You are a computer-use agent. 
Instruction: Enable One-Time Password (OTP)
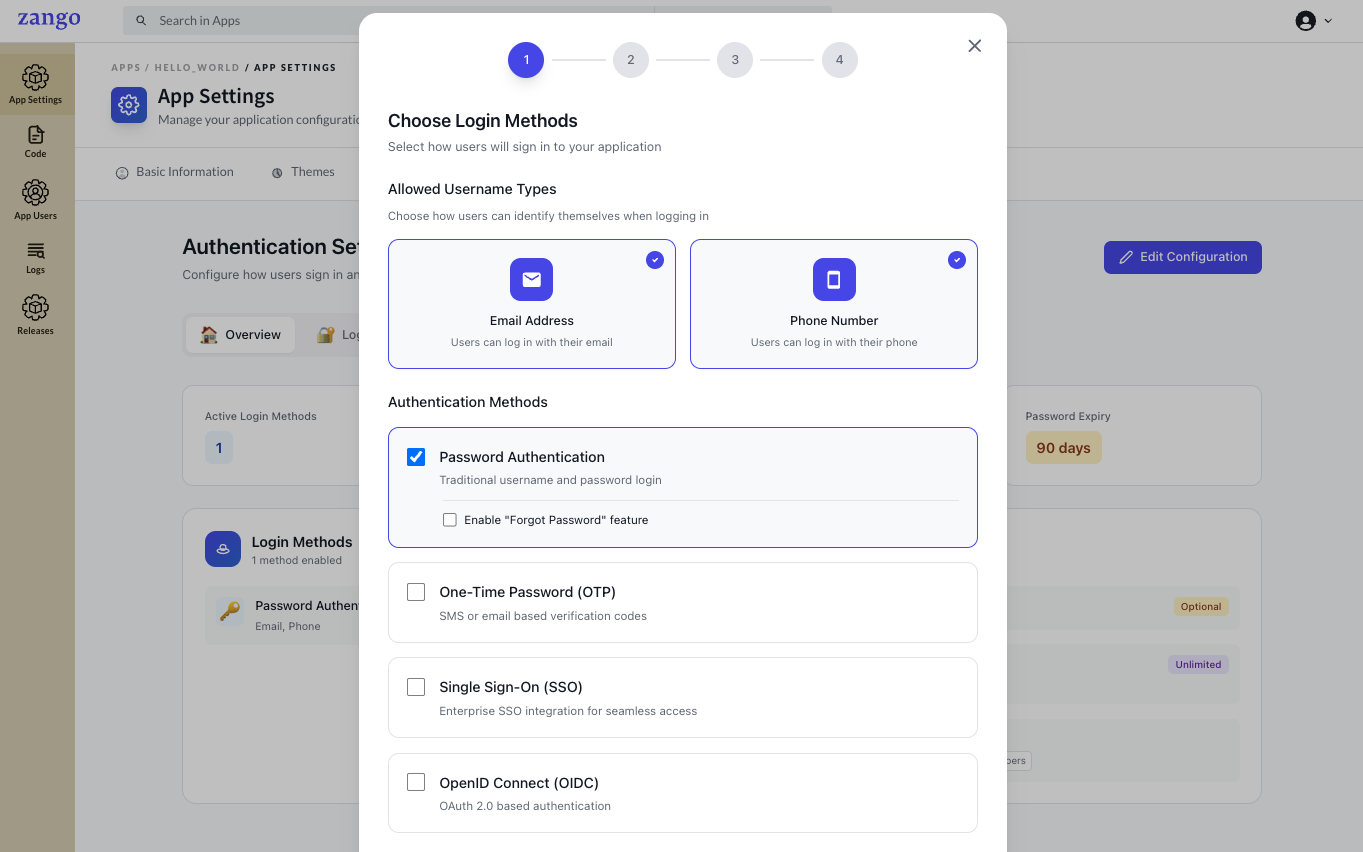[416, 592]
